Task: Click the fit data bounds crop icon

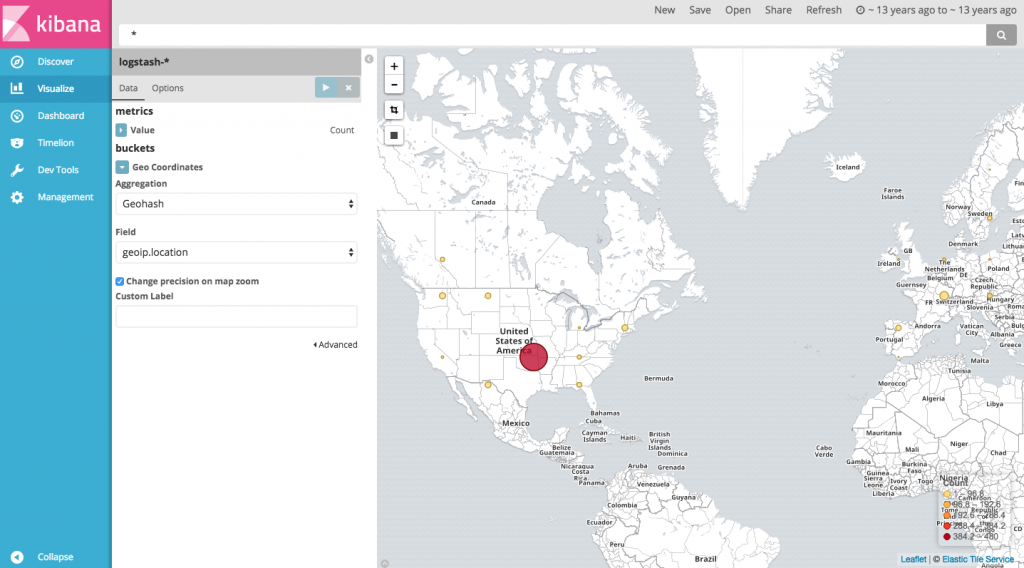Action: [394, 110]
